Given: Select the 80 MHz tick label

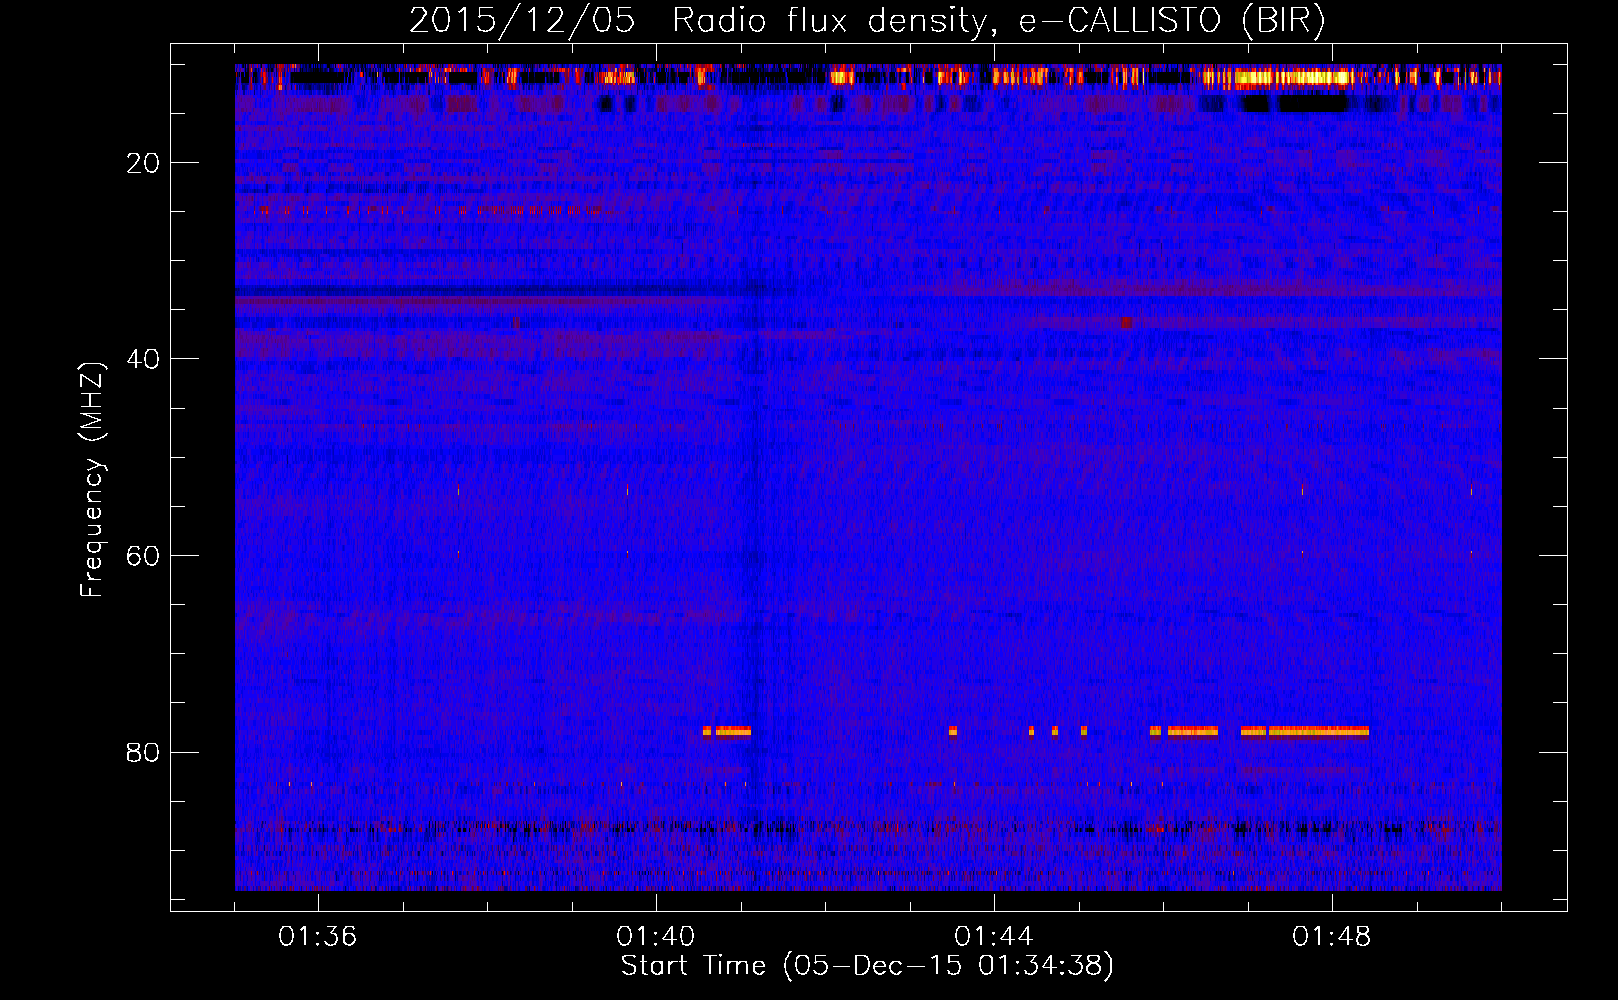Looking at the screenshot, I should coord(143,752).
